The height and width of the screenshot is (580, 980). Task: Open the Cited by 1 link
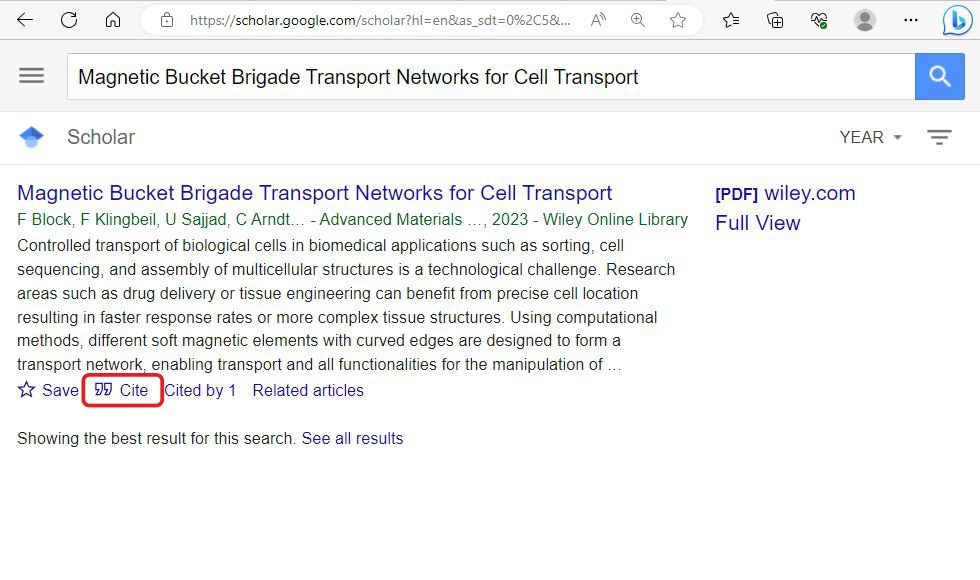[200, 390]
